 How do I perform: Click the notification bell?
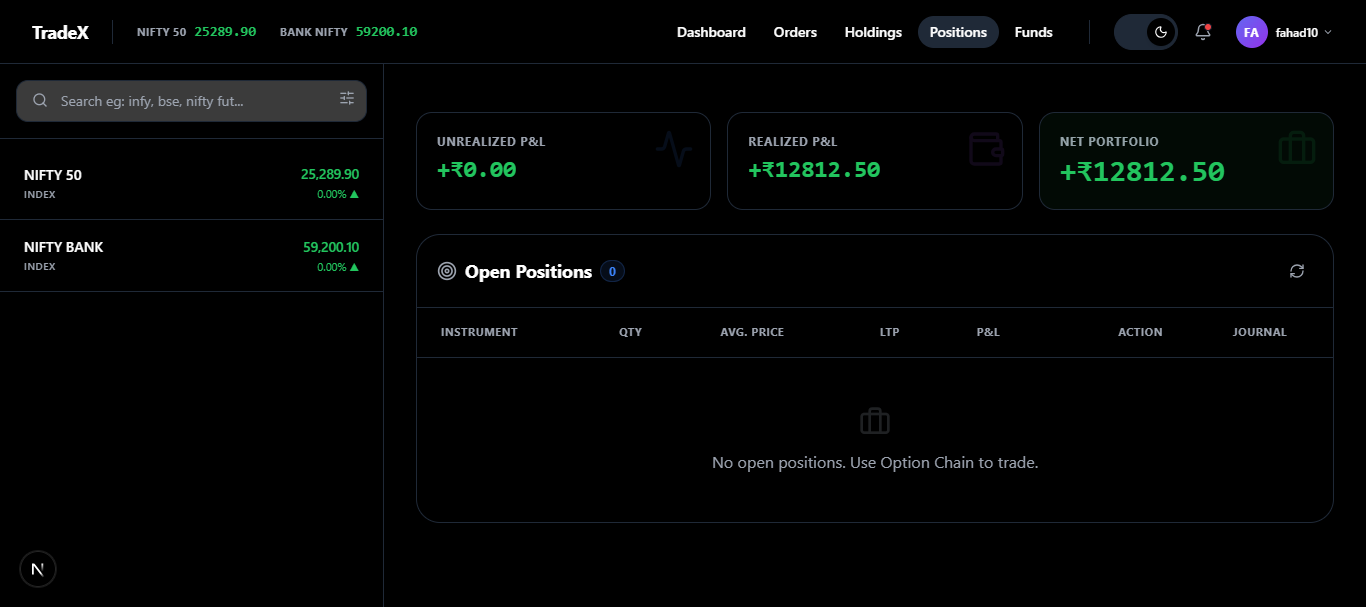[x=1202, y=31]
